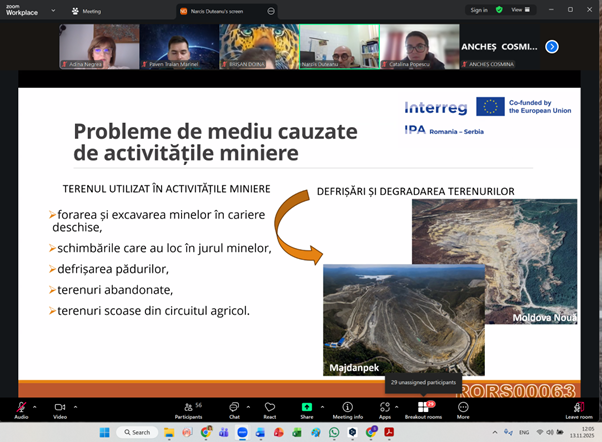Show next participants with the blue arrow

coord(551,46)
